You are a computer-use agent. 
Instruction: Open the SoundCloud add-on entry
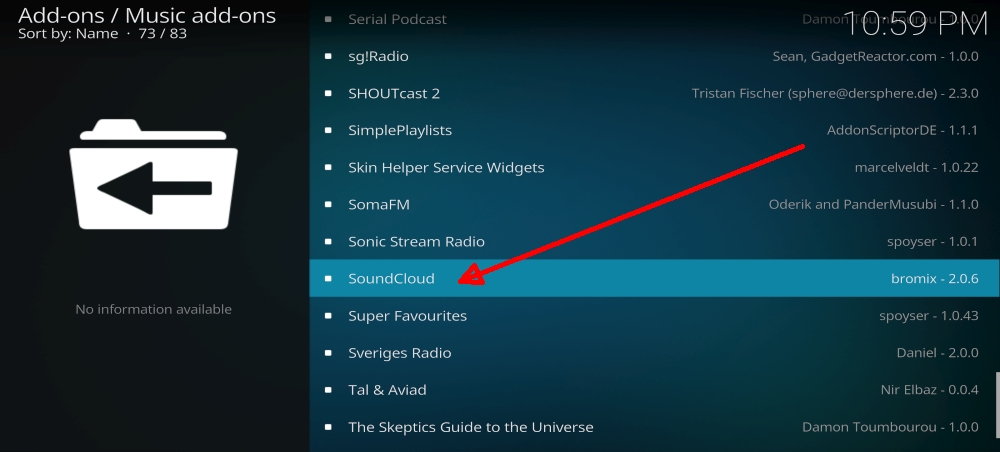652,279
